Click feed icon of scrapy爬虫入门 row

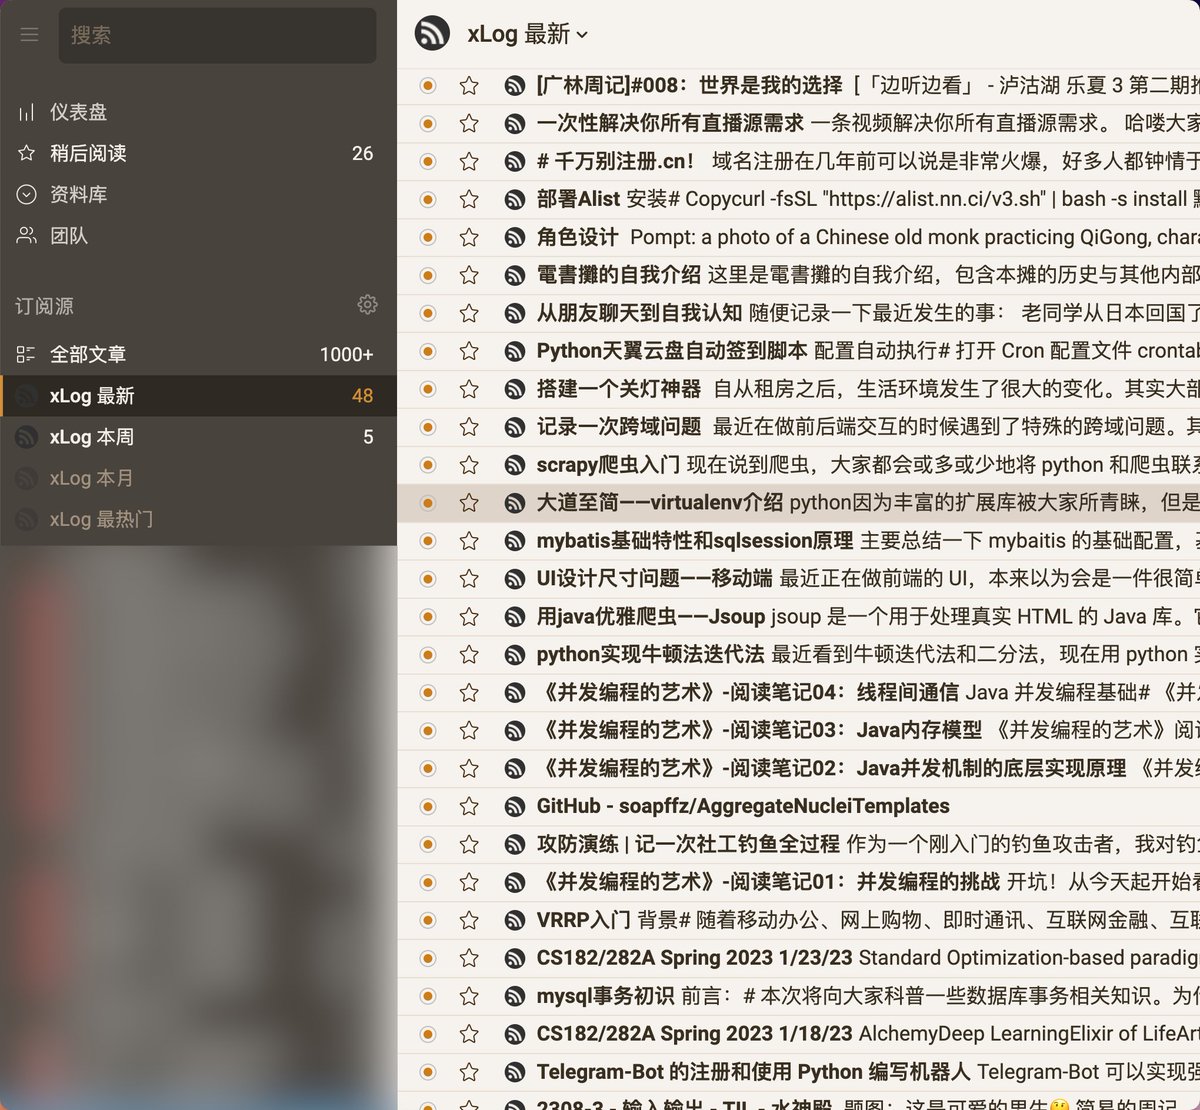coord(514,465)
